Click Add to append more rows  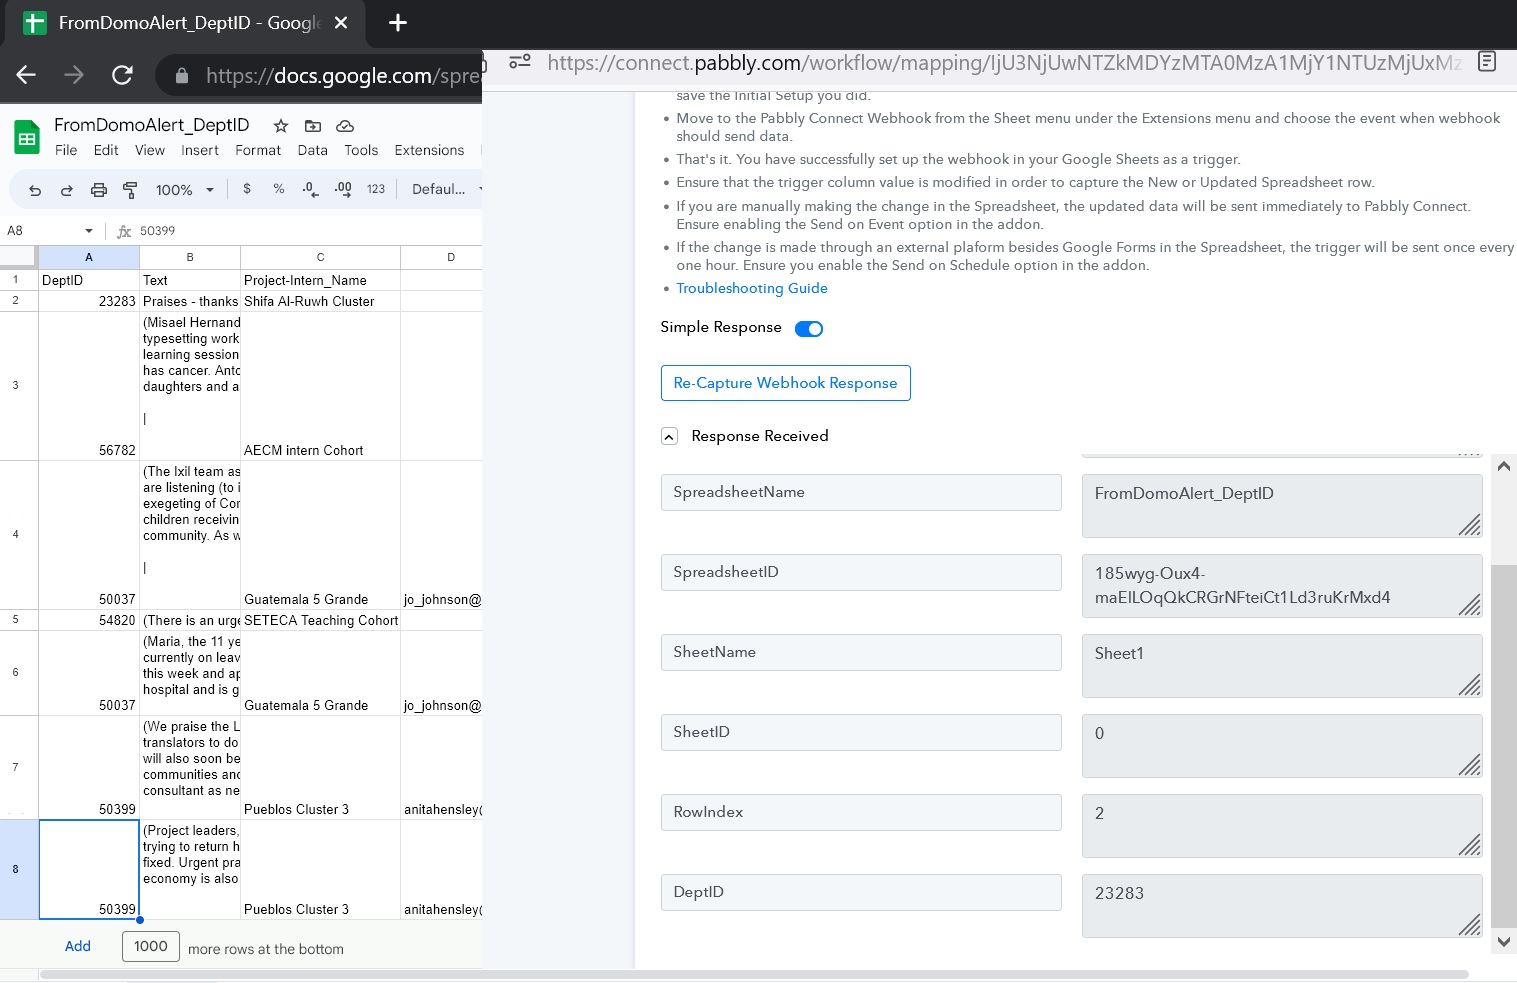(78, 946)
